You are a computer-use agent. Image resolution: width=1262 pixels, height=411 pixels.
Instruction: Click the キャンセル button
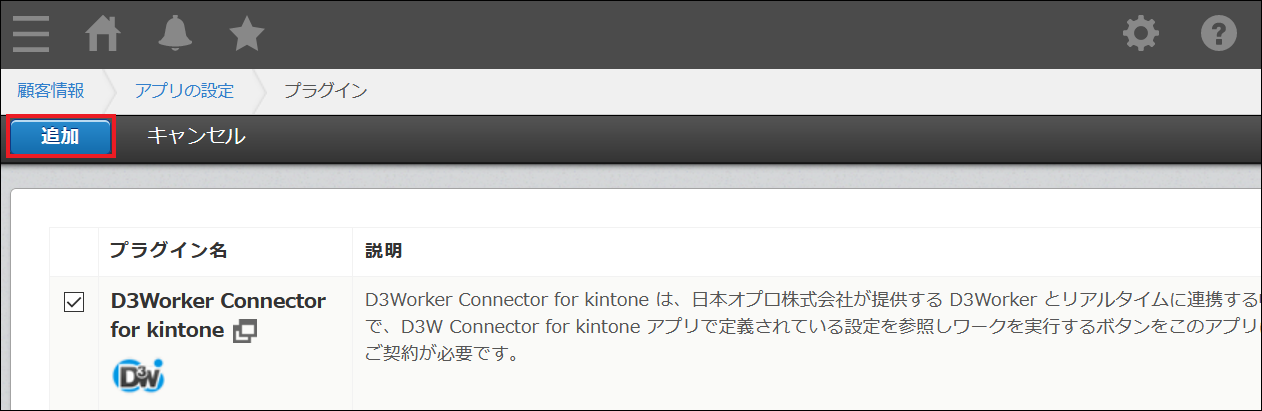point(196,137)
